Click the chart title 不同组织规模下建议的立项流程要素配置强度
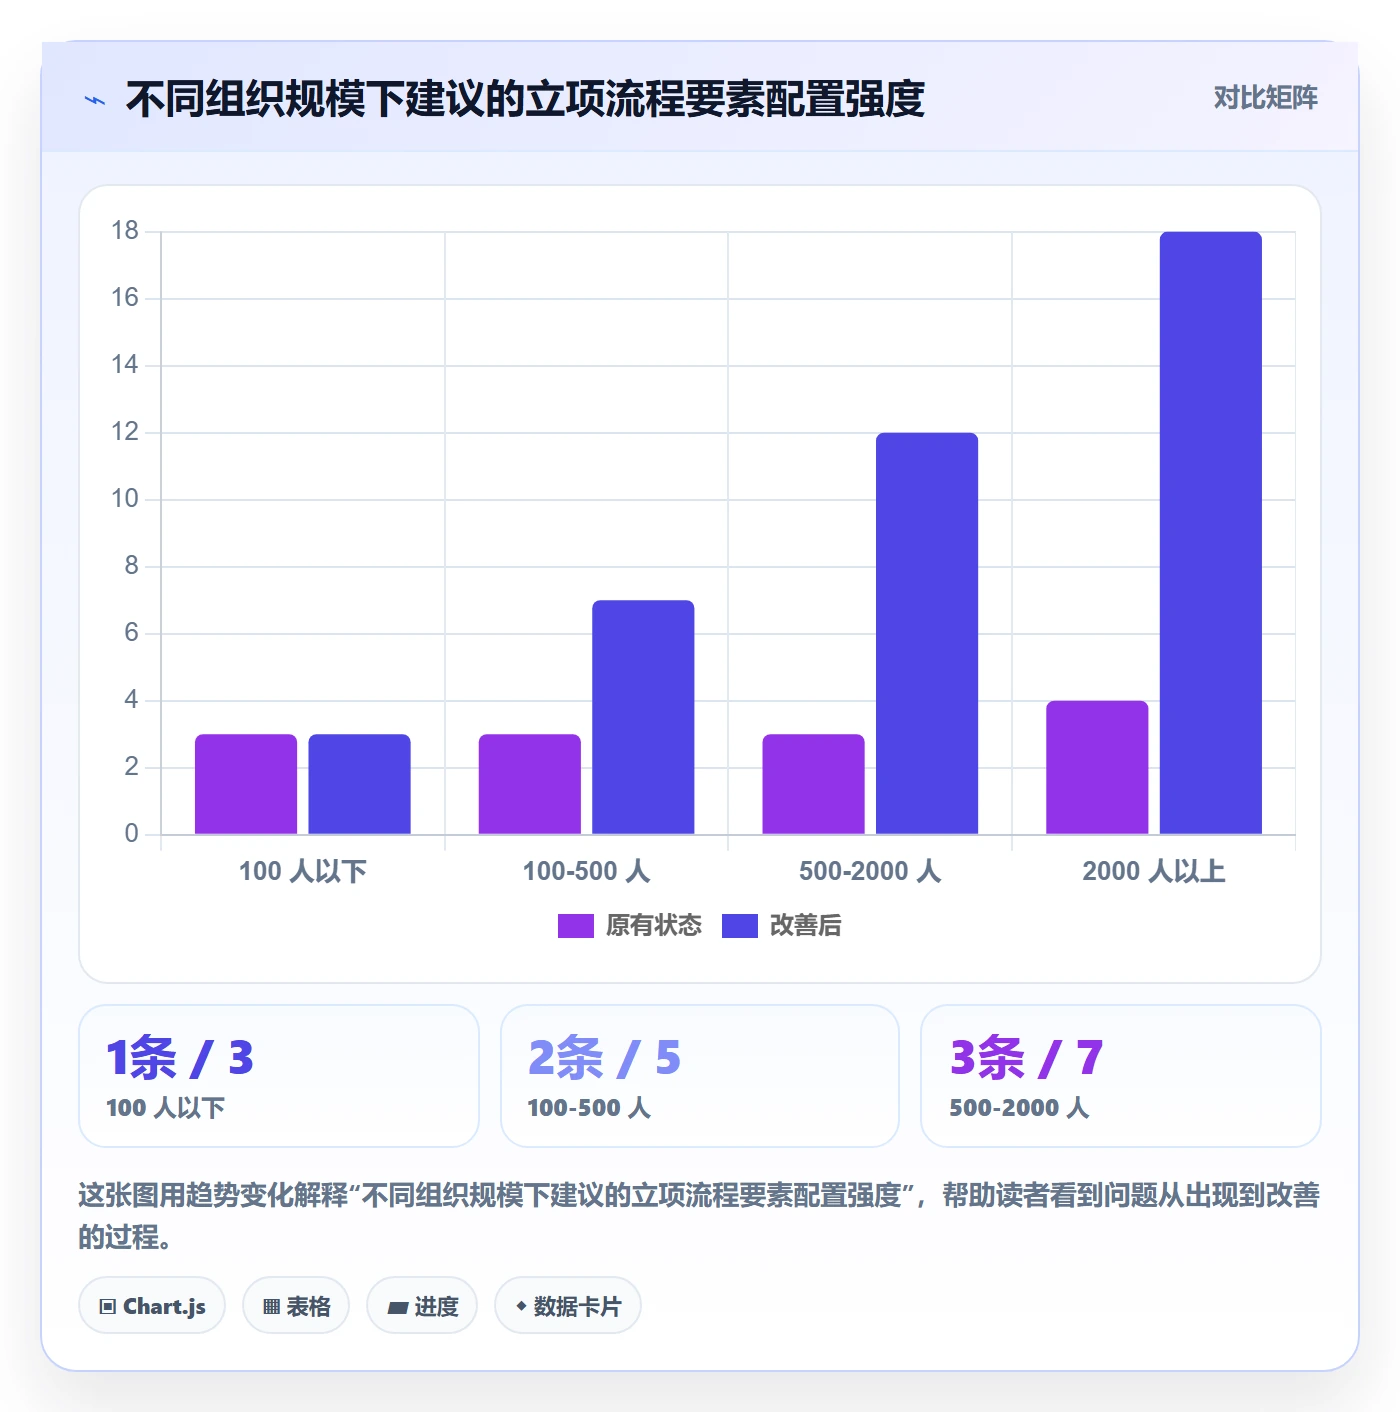The height and width of the screenshot is (1412, 1400). click(x=525, y=99)
